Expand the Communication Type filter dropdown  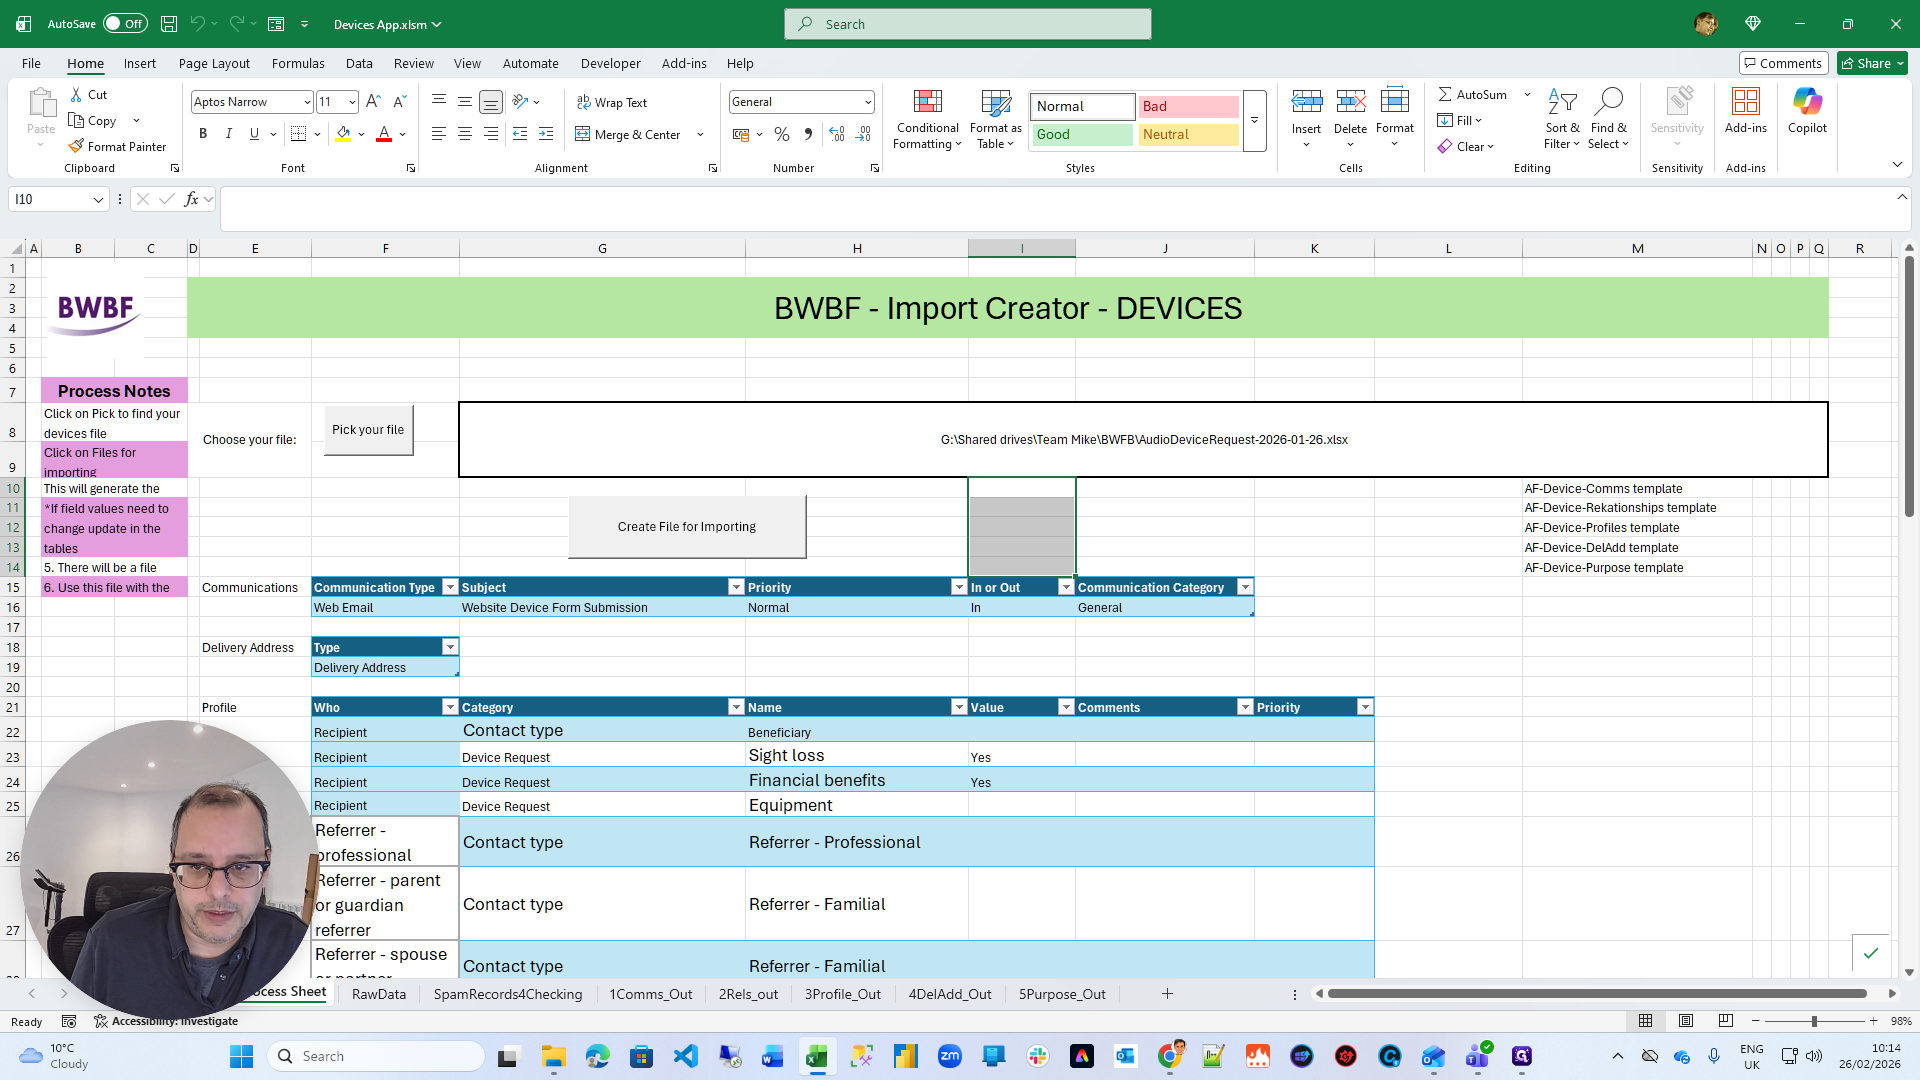click(450, 587)
